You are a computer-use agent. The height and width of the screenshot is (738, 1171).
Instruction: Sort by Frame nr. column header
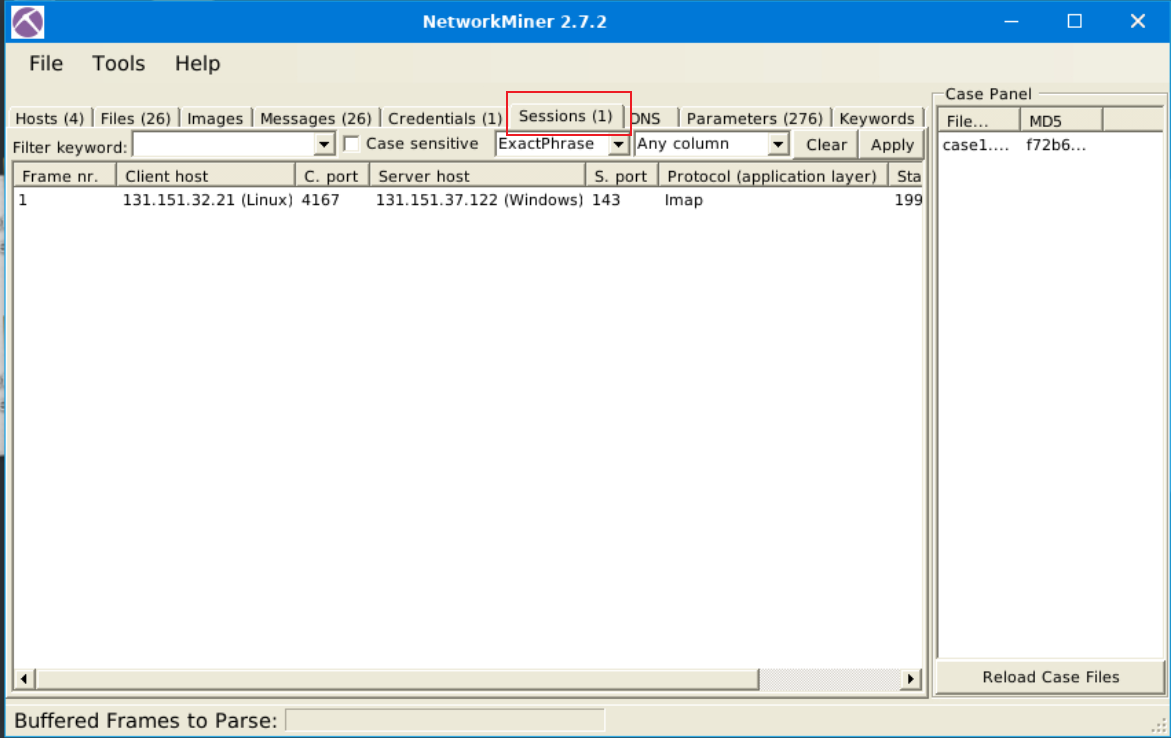click(x=65, y=176)
